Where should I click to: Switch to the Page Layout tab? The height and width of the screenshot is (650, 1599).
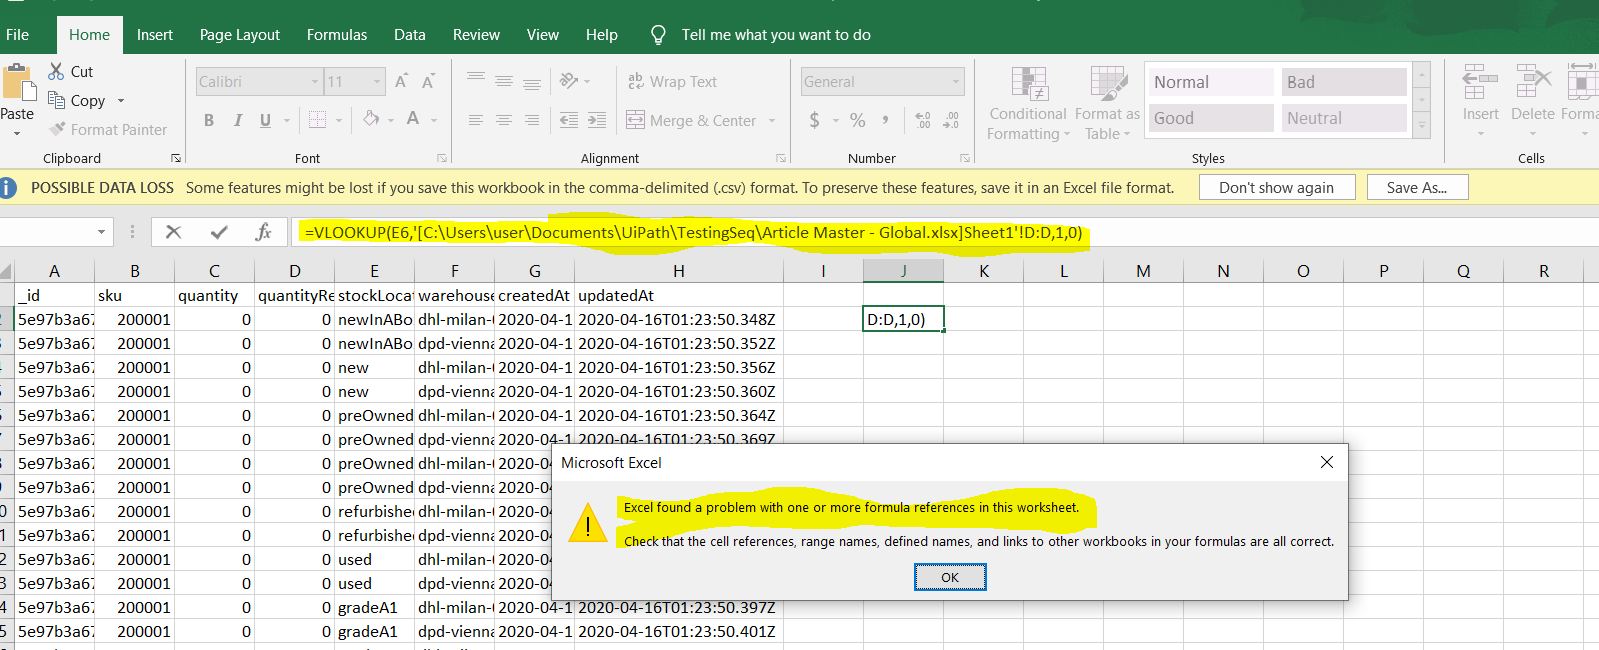point(240,35)
